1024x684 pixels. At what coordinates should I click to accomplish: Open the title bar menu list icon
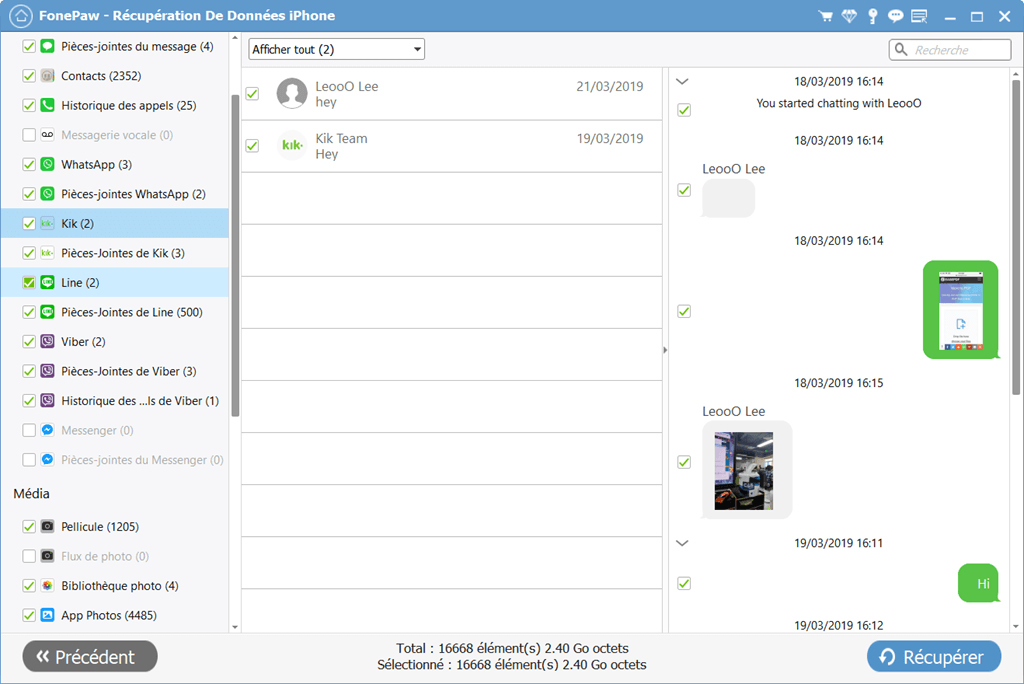pyautogui.click(x=920, y=16)
